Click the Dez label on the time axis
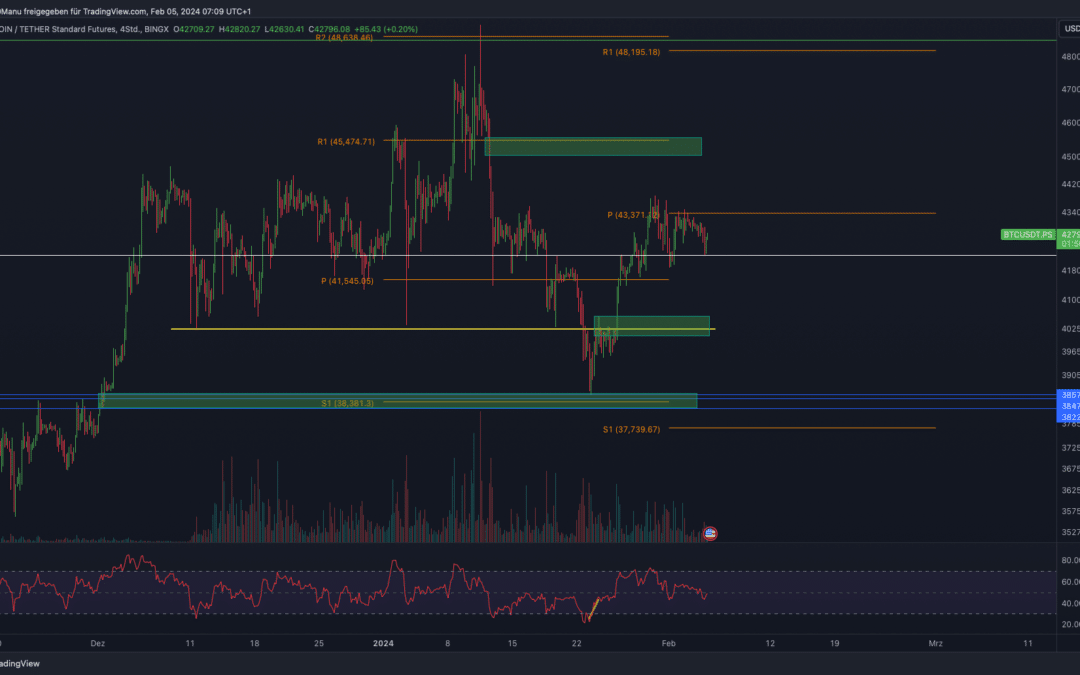 (x=98, y=643)
